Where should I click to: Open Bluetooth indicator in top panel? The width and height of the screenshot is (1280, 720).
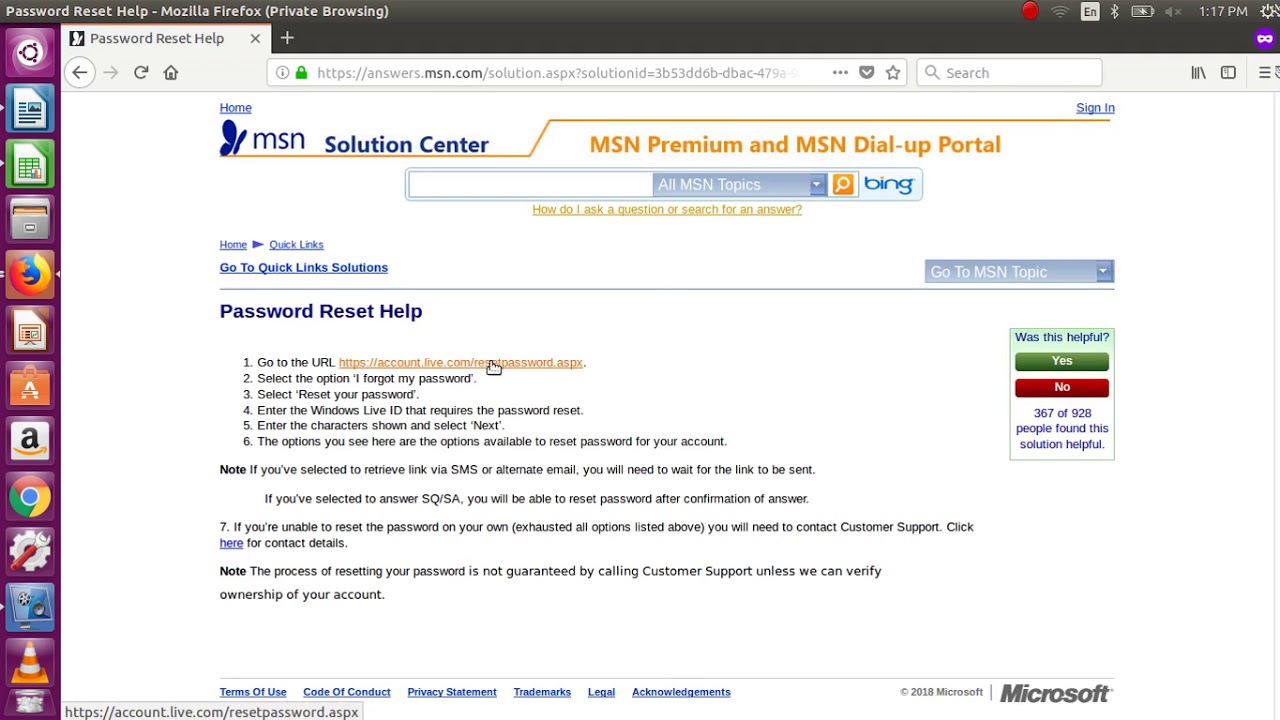pyautogui.click(x=1114, y=11)
